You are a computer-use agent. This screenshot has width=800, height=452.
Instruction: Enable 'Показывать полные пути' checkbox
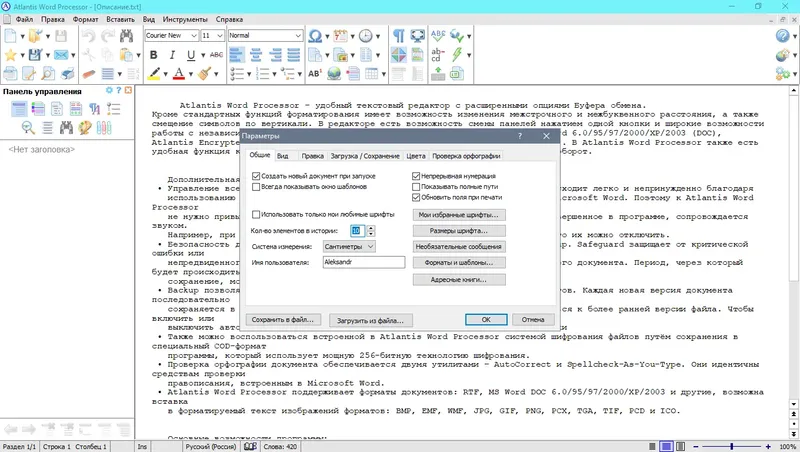[x=416, y=187]
